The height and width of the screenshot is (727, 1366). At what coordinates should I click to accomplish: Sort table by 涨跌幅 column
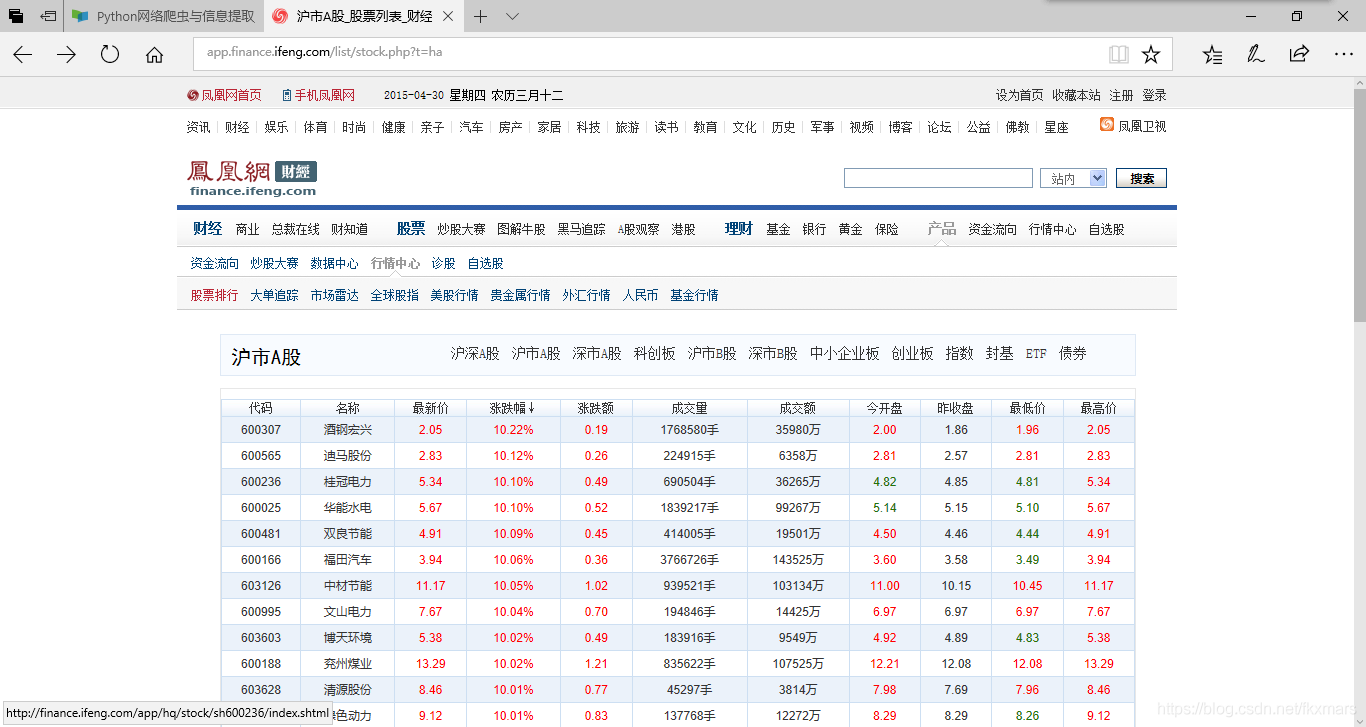513,408
